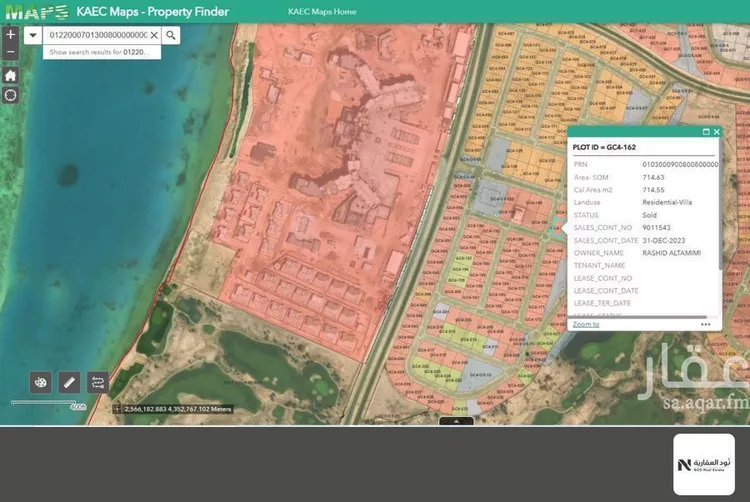Click 'Zoom to' in the popup
Screen dimensions: 750x502
click(x=586, y=324)
